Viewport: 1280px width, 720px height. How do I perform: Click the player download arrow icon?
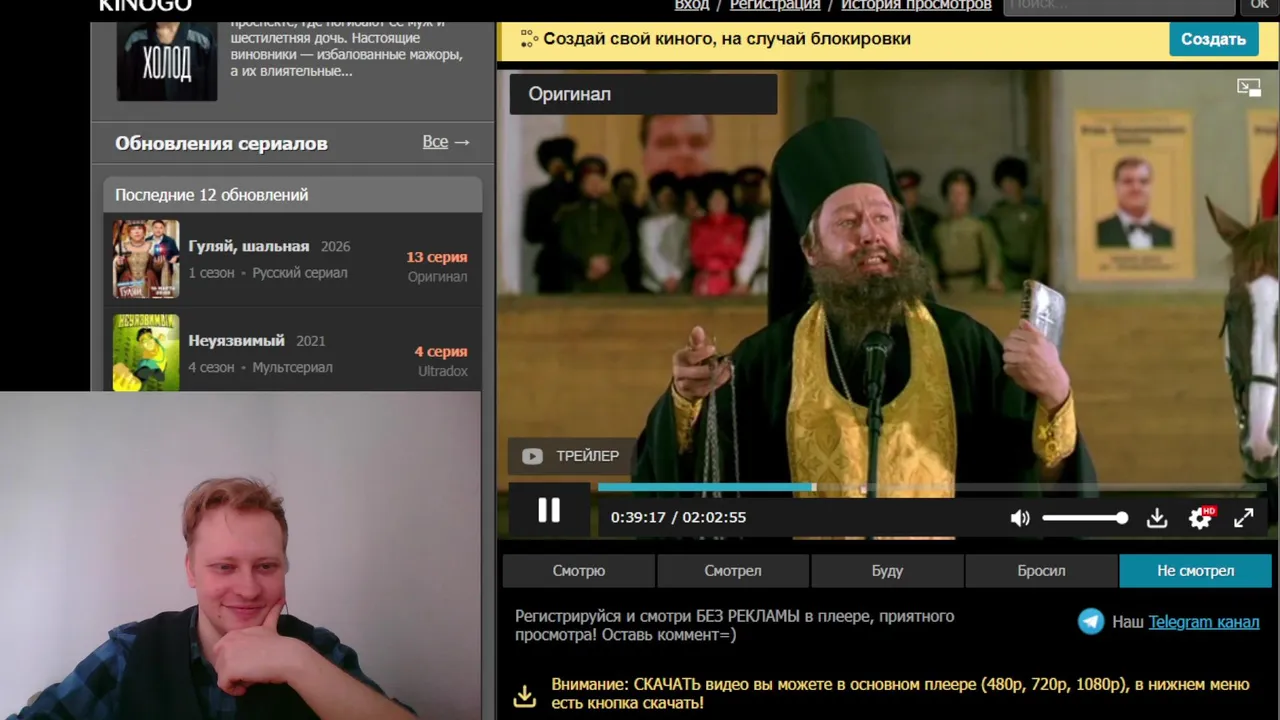(1157, 518)
